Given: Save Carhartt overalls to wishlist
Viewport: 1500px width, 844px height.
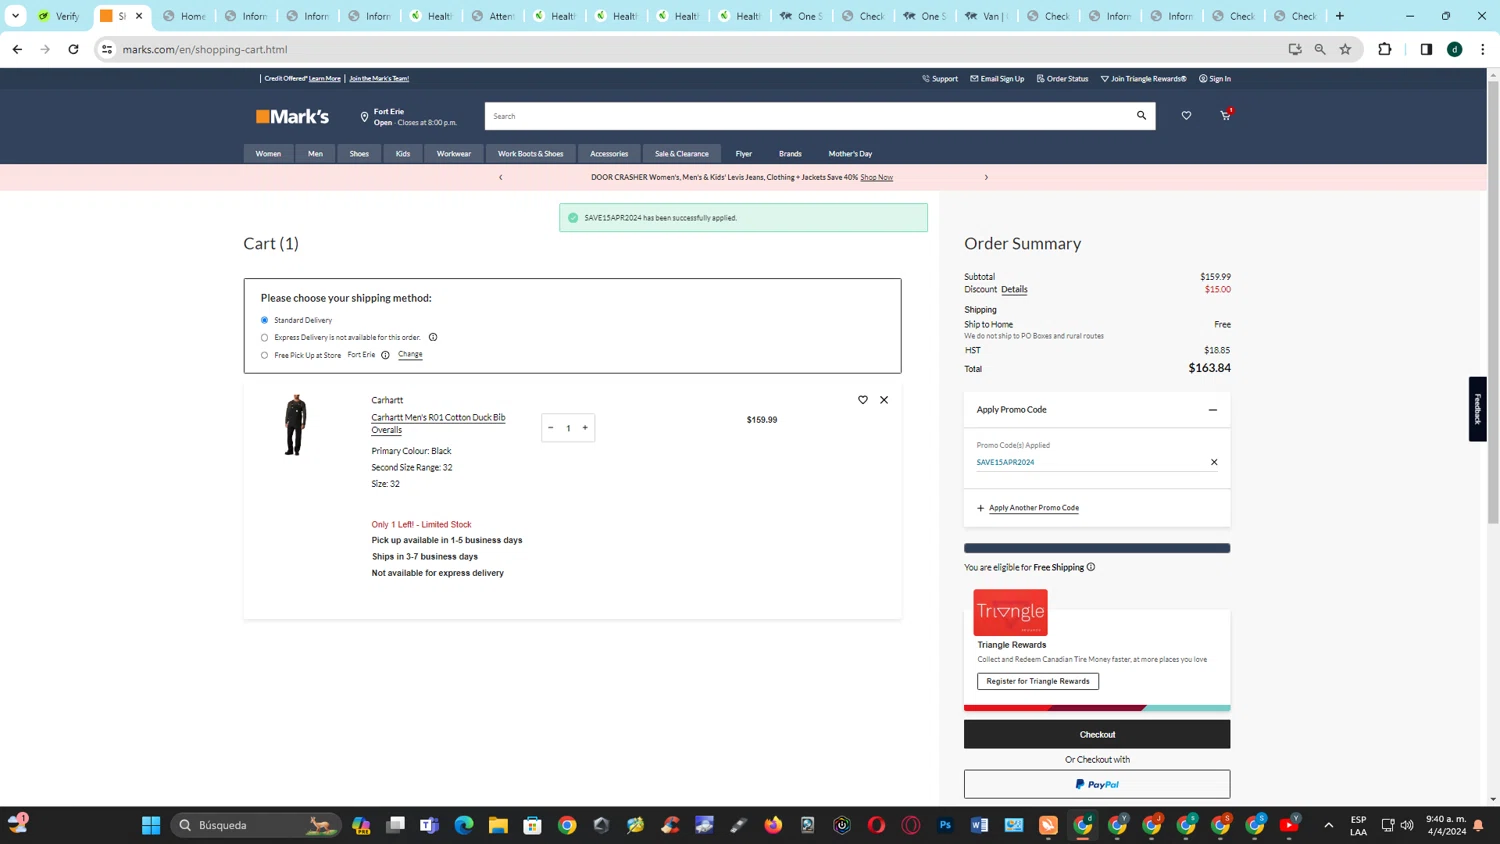Looking at the screenshot, I should click(x=863, y=400).
